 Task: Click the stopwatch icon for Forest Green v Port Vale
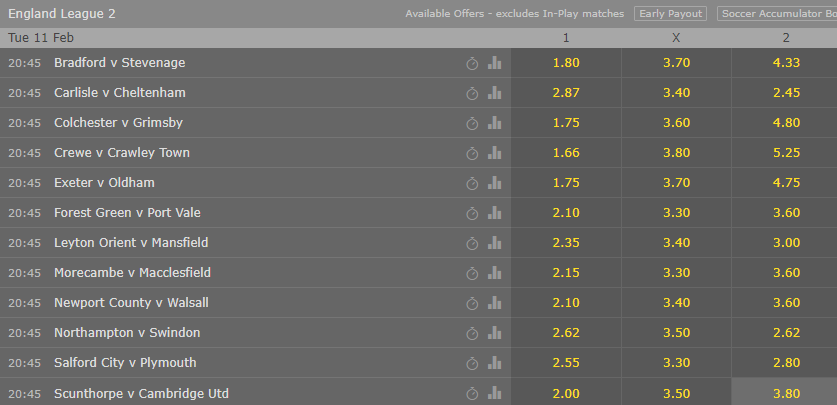[472, 213]
